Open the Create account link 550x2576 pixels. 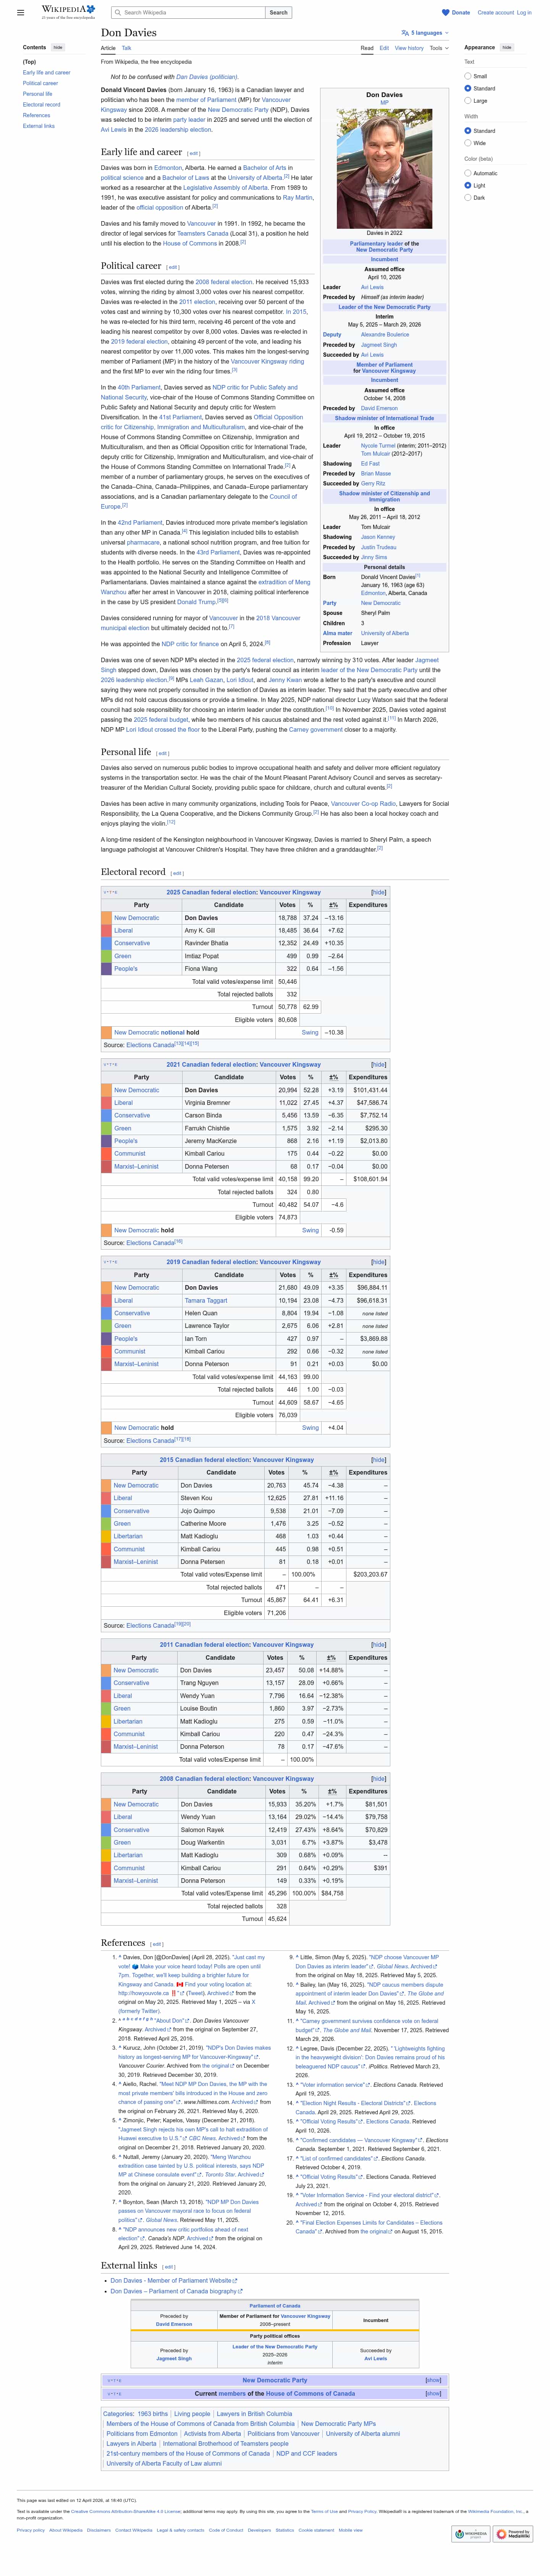coord(495,13)
